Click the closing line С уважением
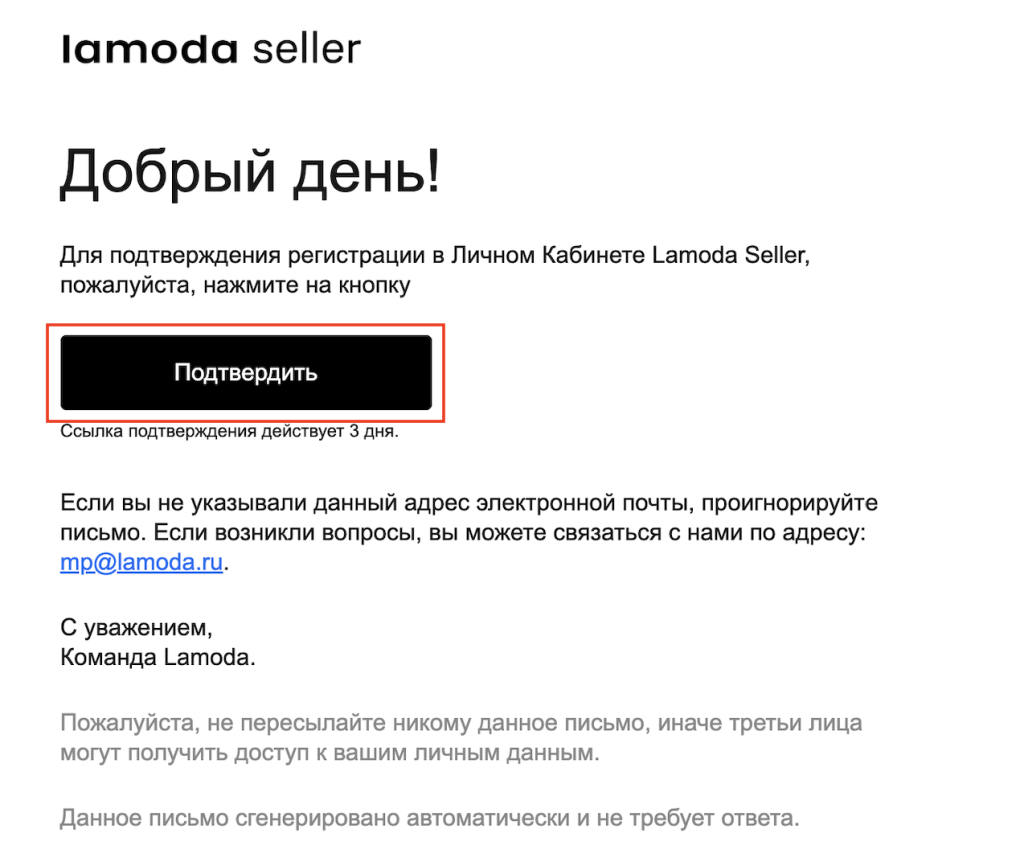 coord(137,629)
